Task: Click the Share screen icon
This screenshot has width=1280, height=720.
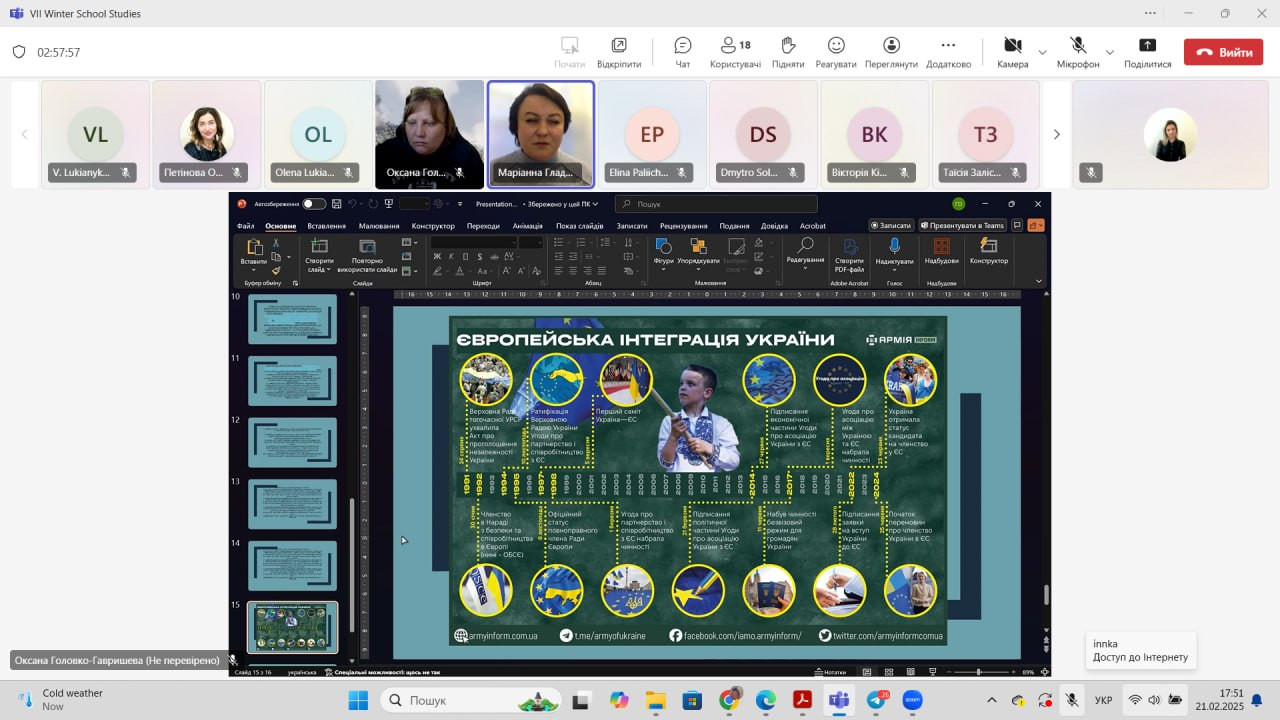Action: [x=1147, y=51]
